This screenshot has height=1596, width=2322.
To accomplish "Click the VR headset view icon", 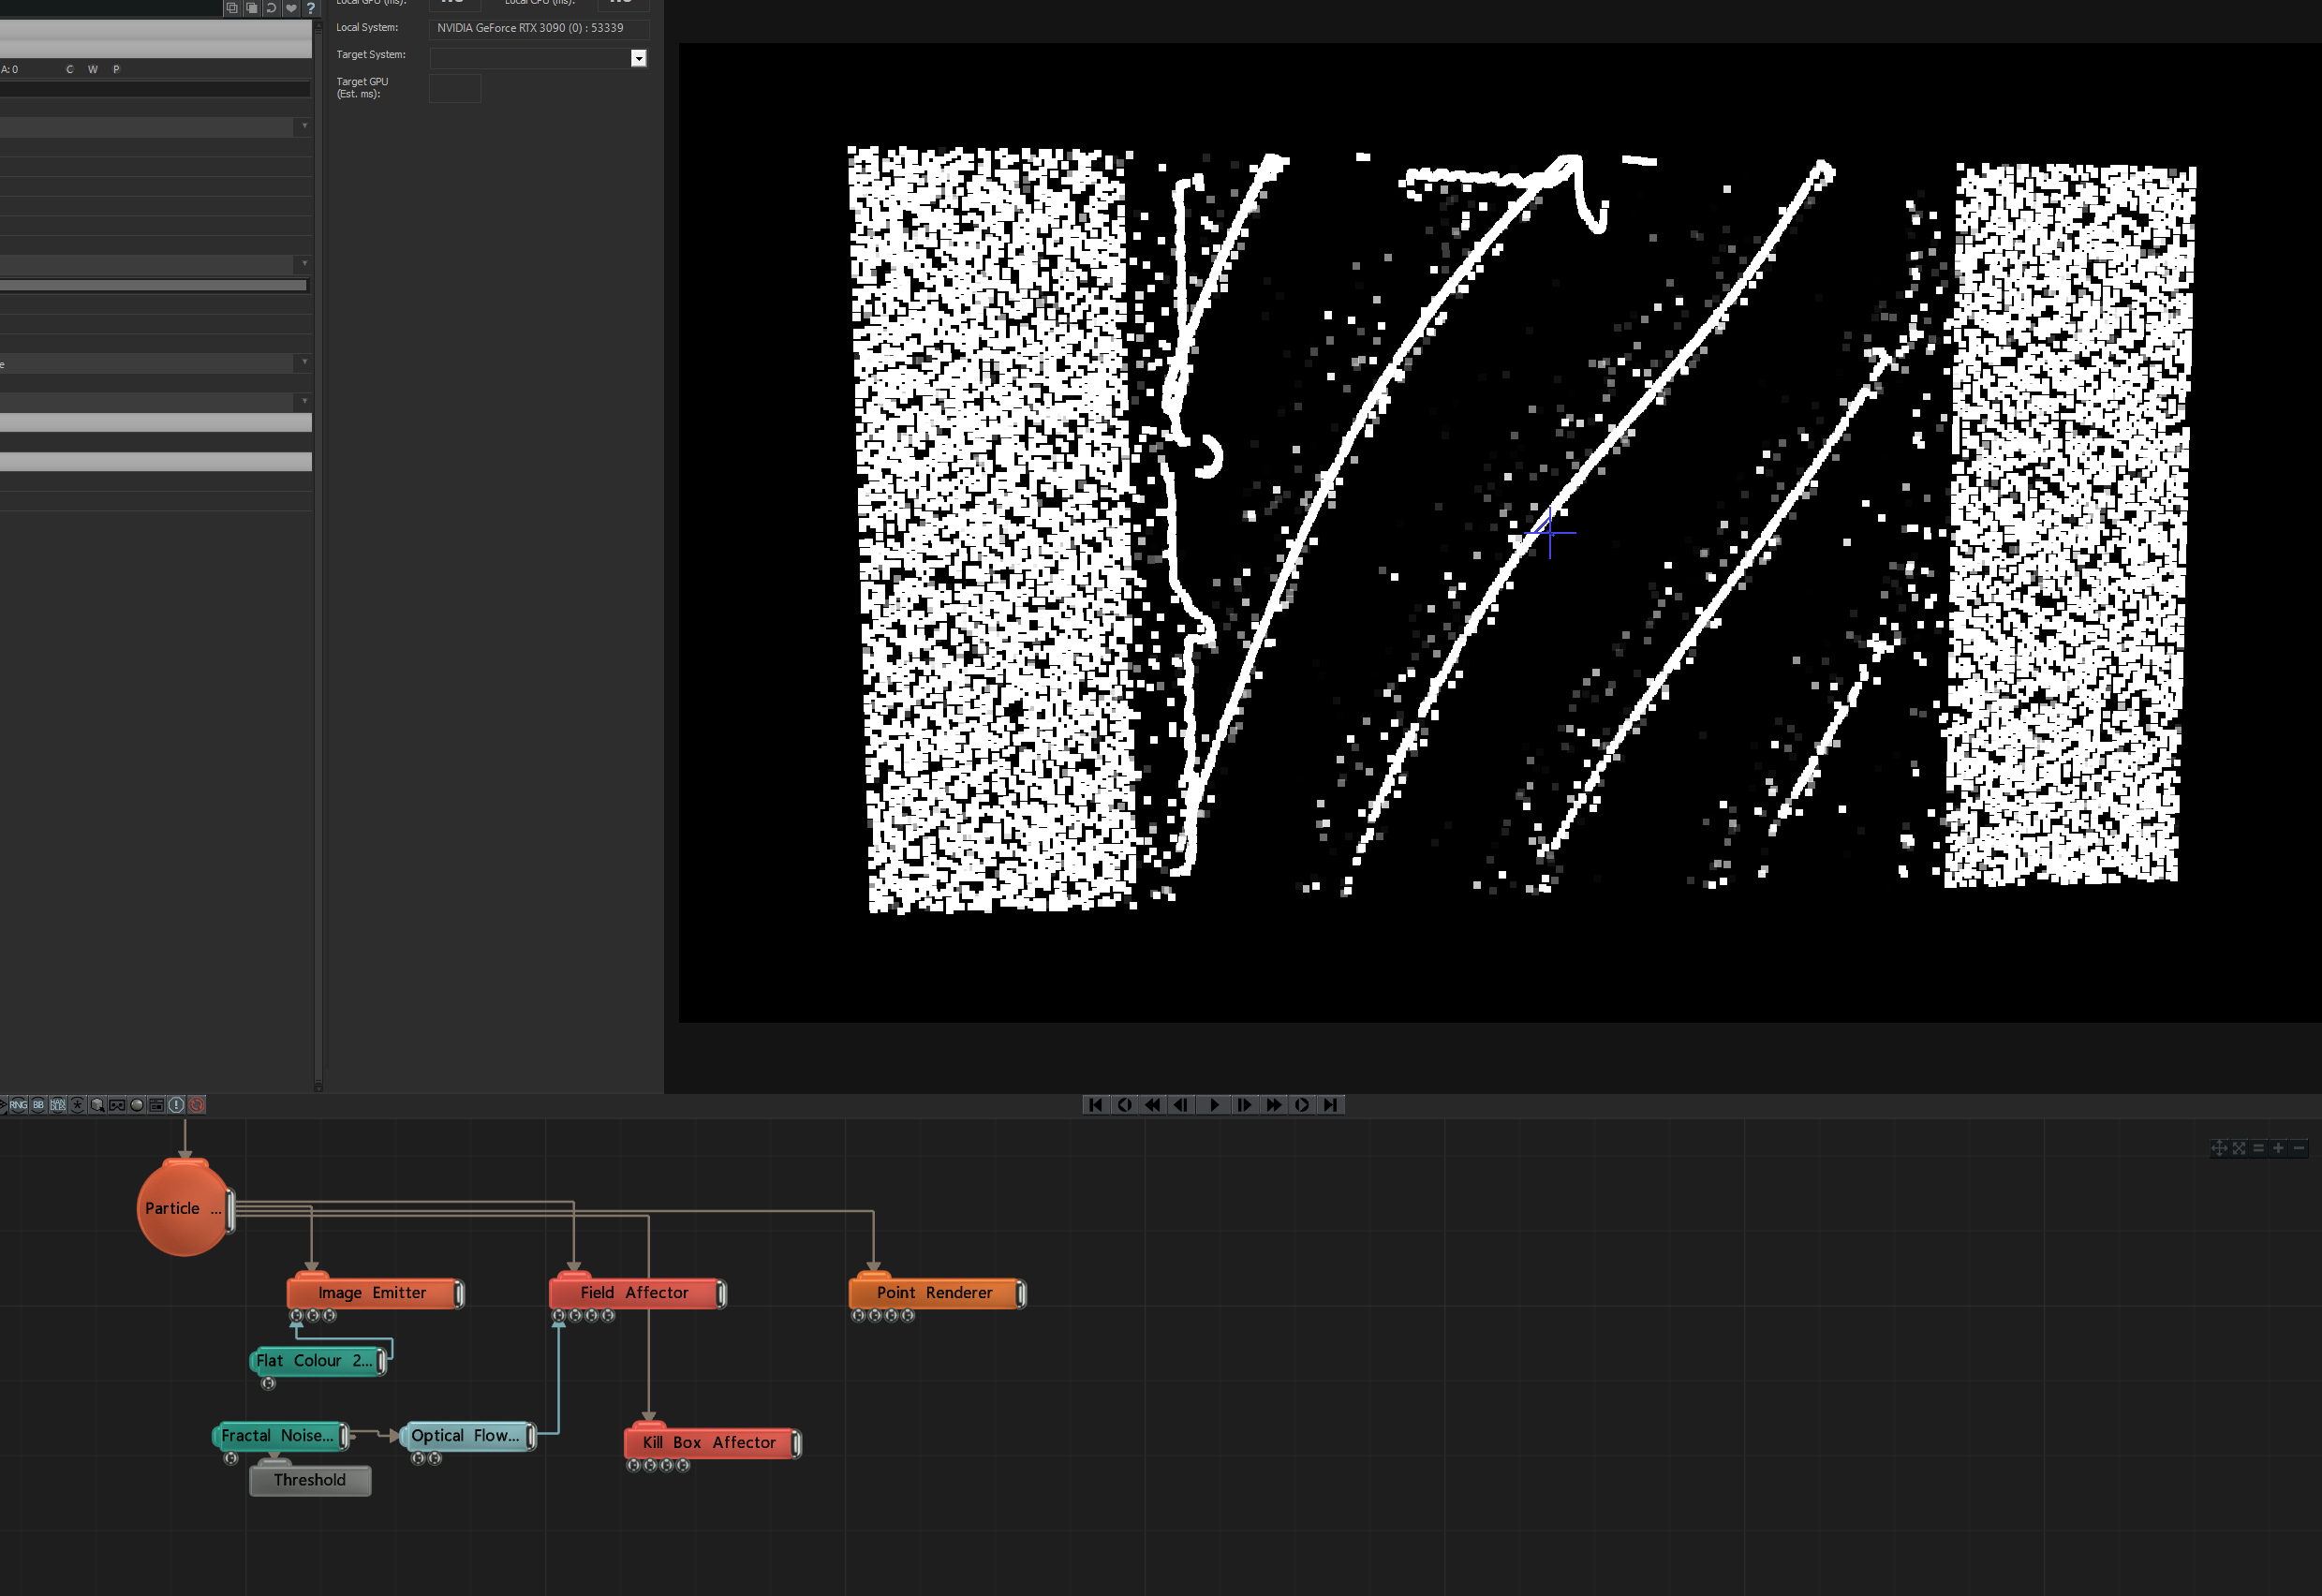I will [x=117, y=1105].
